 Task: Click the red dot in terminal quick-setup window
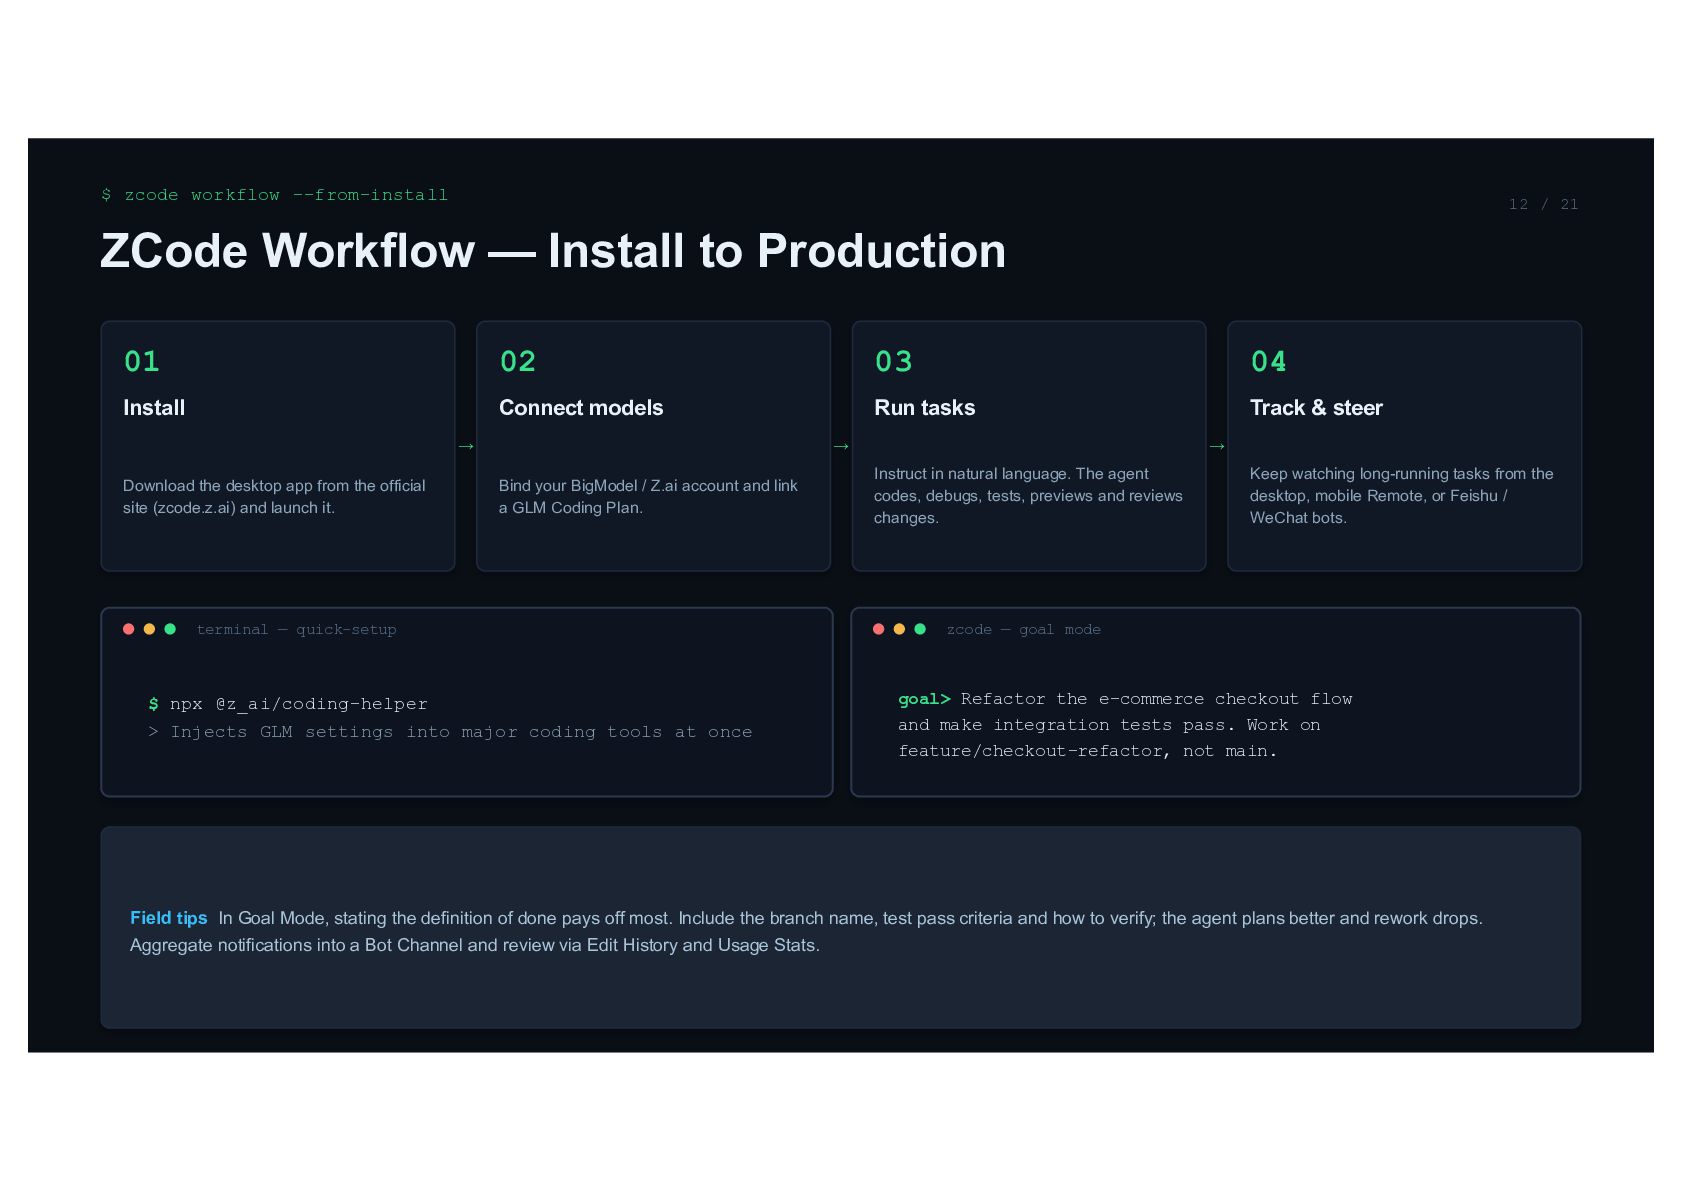pyautogui.click(x=129, y=629)
